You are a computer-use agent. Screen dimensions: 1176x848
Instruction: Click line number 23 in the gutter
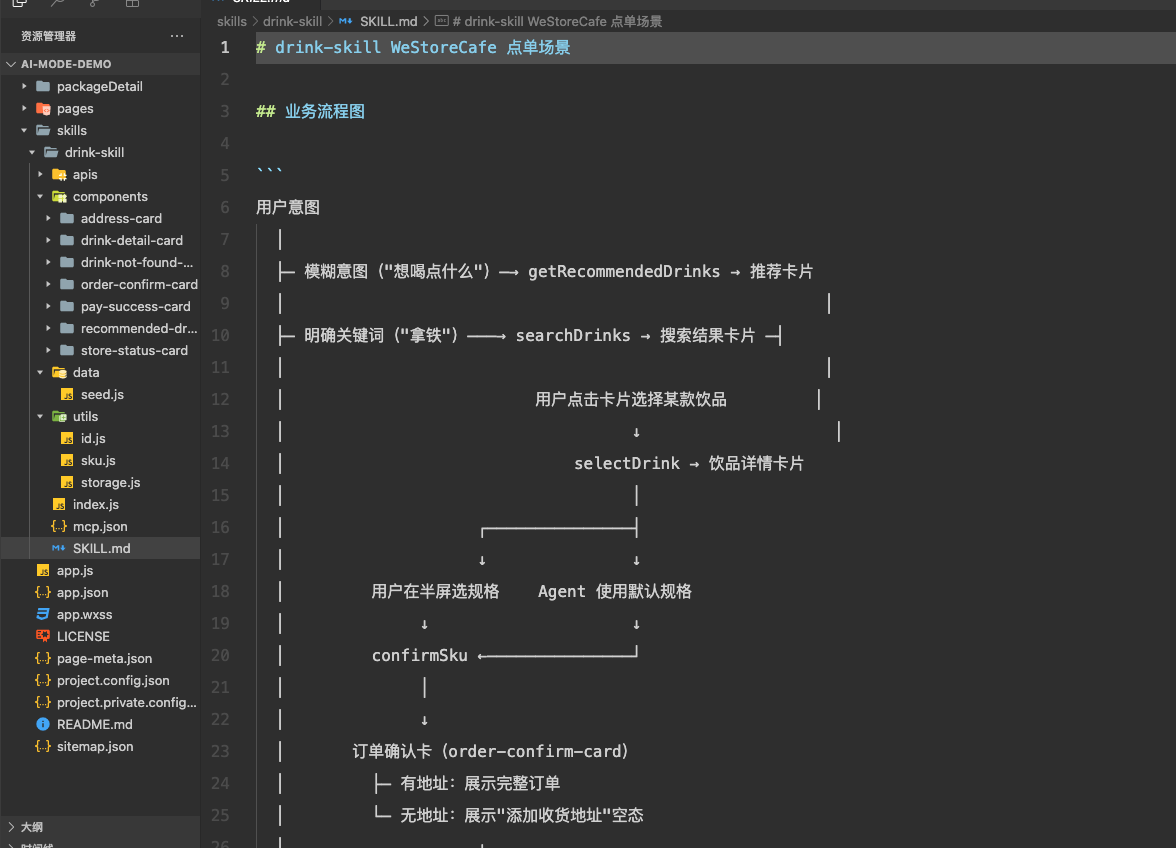(220, 751)
